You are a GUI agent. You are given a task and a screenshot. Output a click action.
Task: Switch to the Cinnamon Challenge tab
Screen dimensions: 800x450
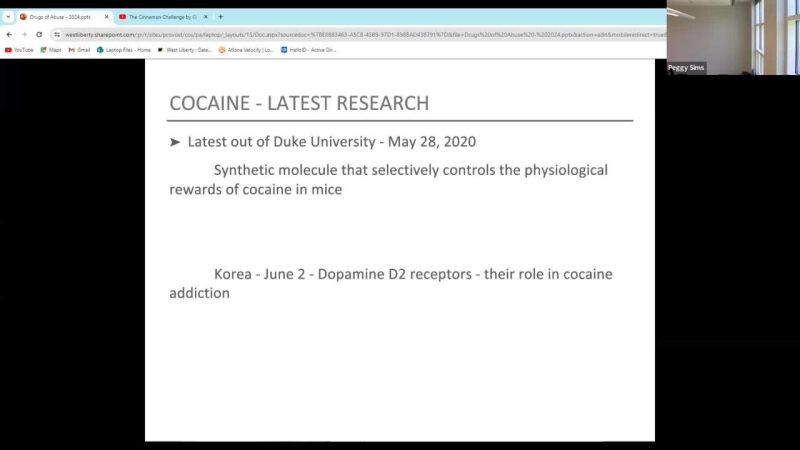[160, 17]
